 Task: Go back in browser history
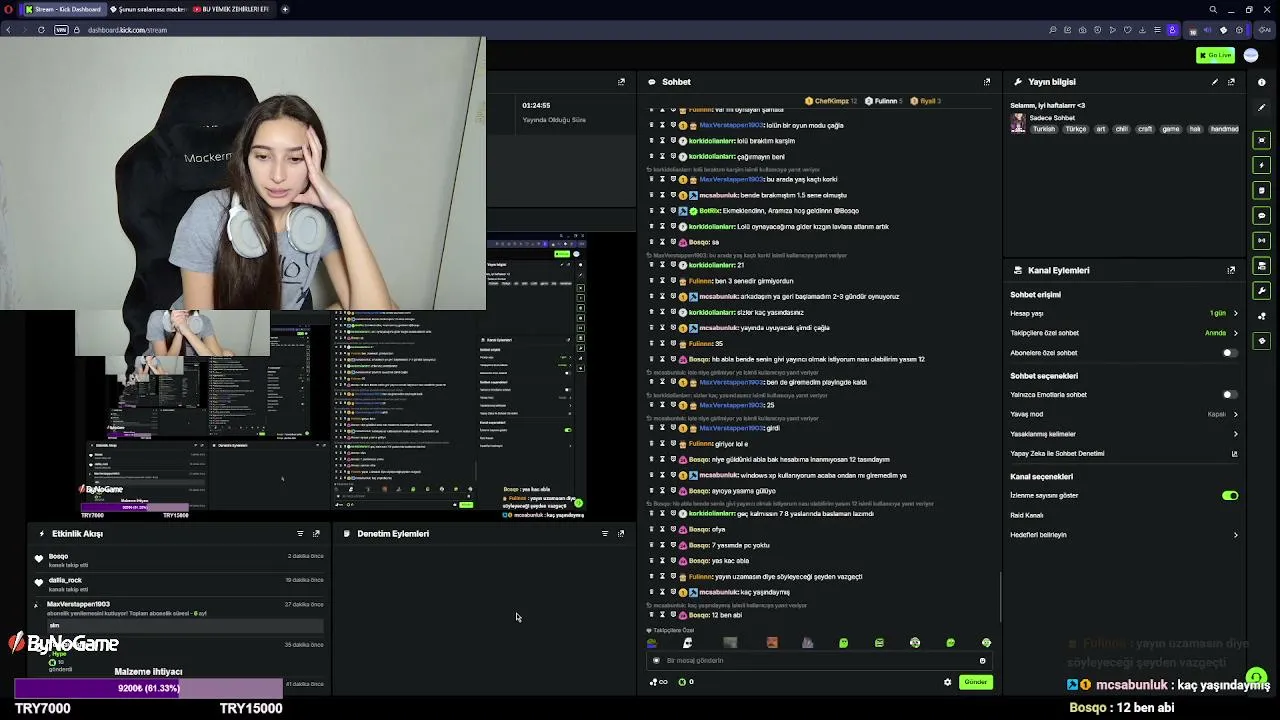point(8,30)
